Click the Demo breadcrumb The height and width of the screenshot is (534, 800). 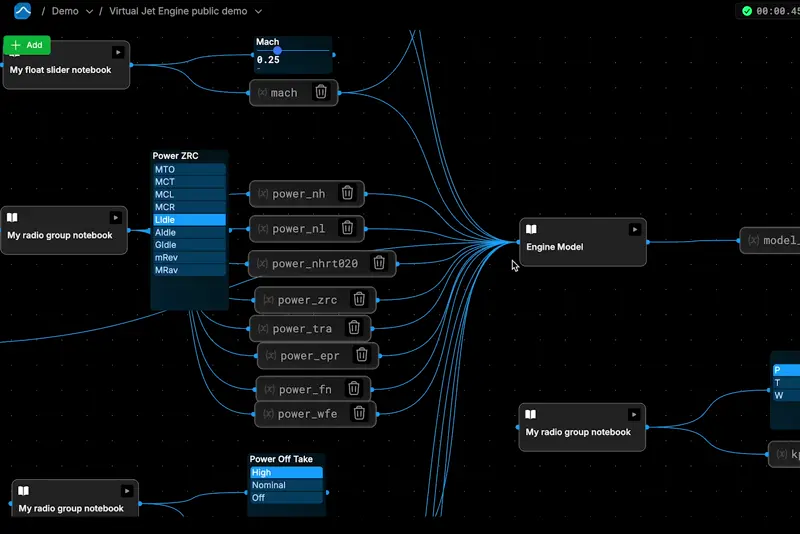65,11
